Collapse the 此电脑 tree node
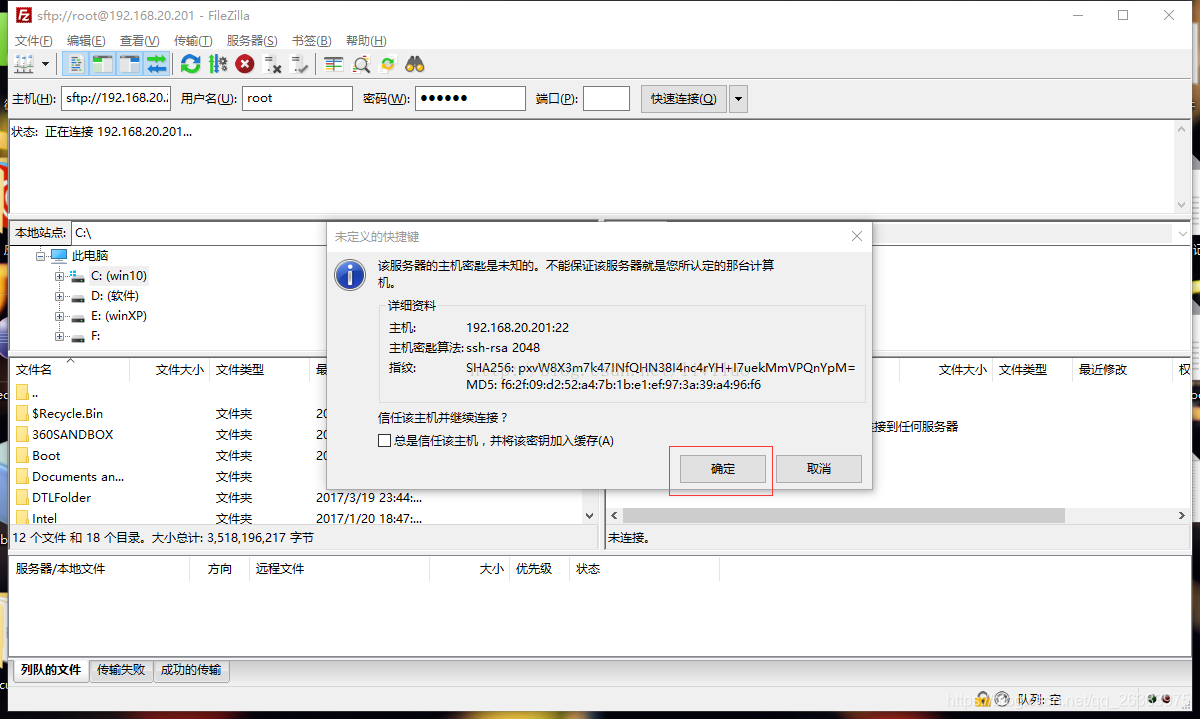The height and width of the screenshot is (719, 1200). point(41,256)
